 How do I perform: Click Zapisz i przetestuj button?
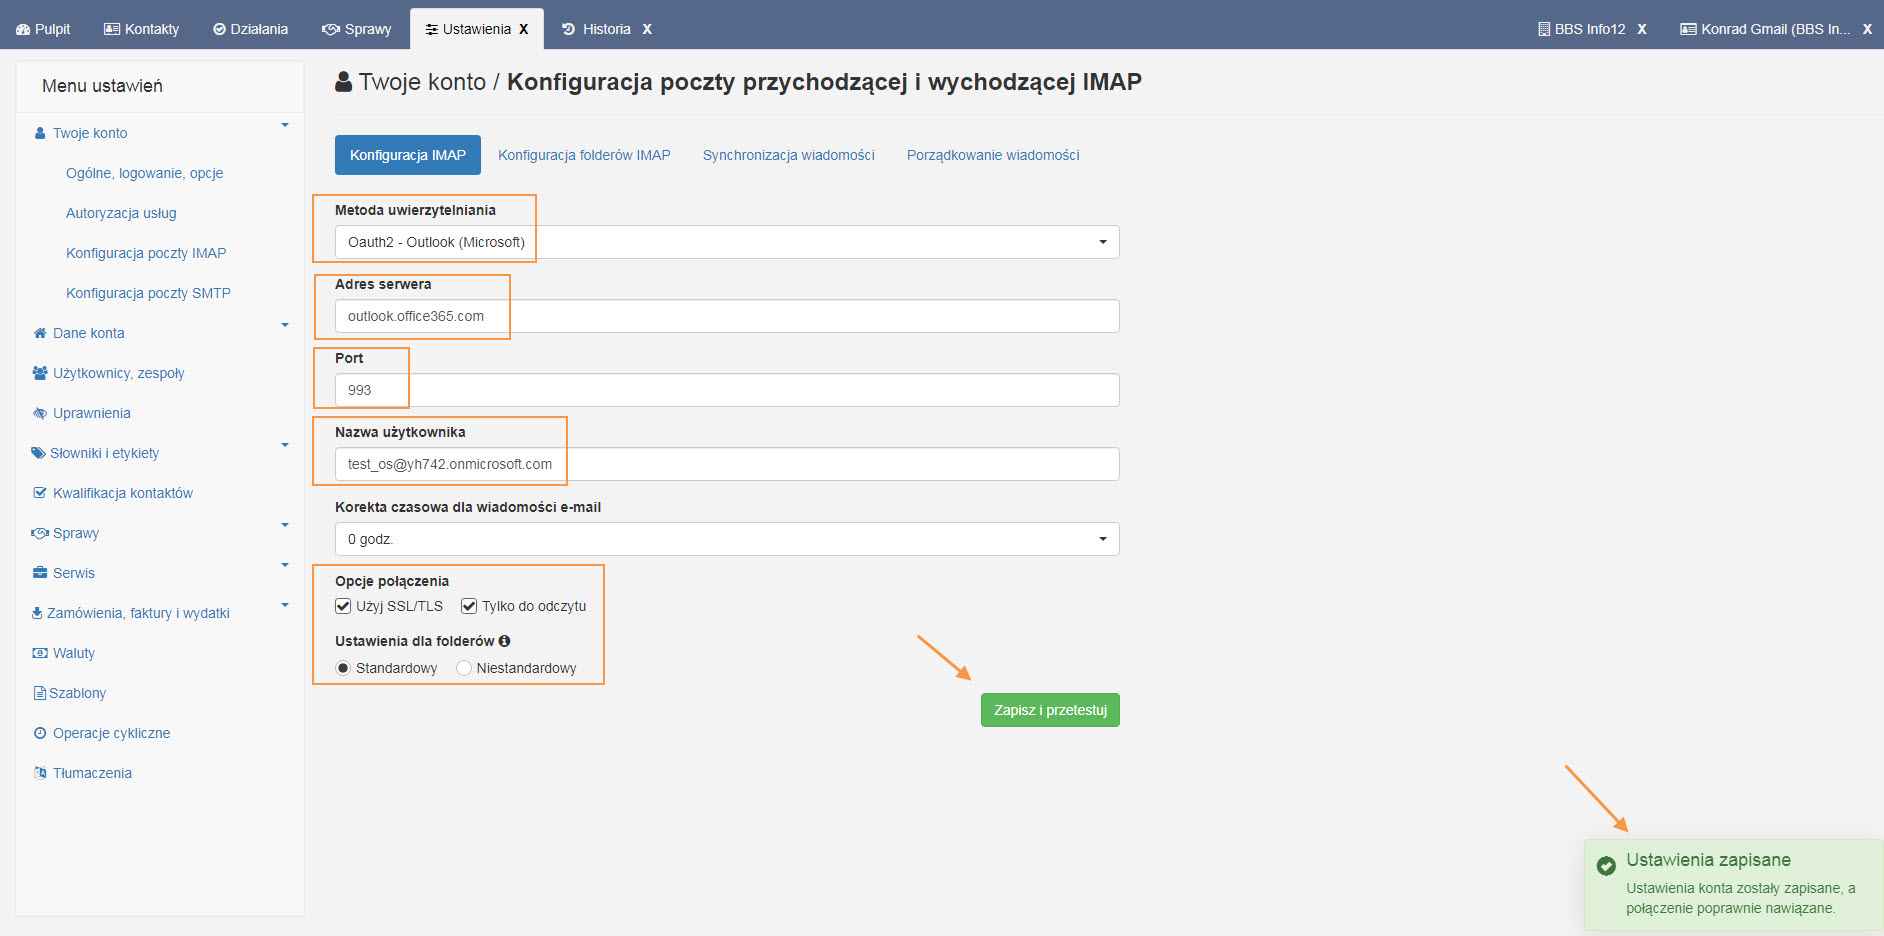[1050, 710]
